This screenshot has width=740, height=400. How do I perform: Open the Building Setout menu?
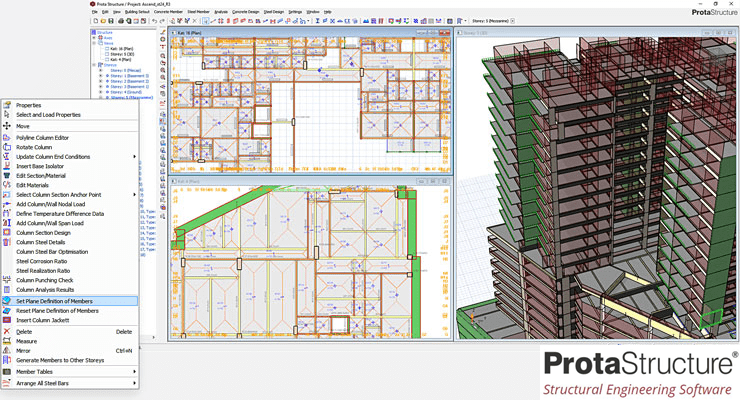point(137,12)
